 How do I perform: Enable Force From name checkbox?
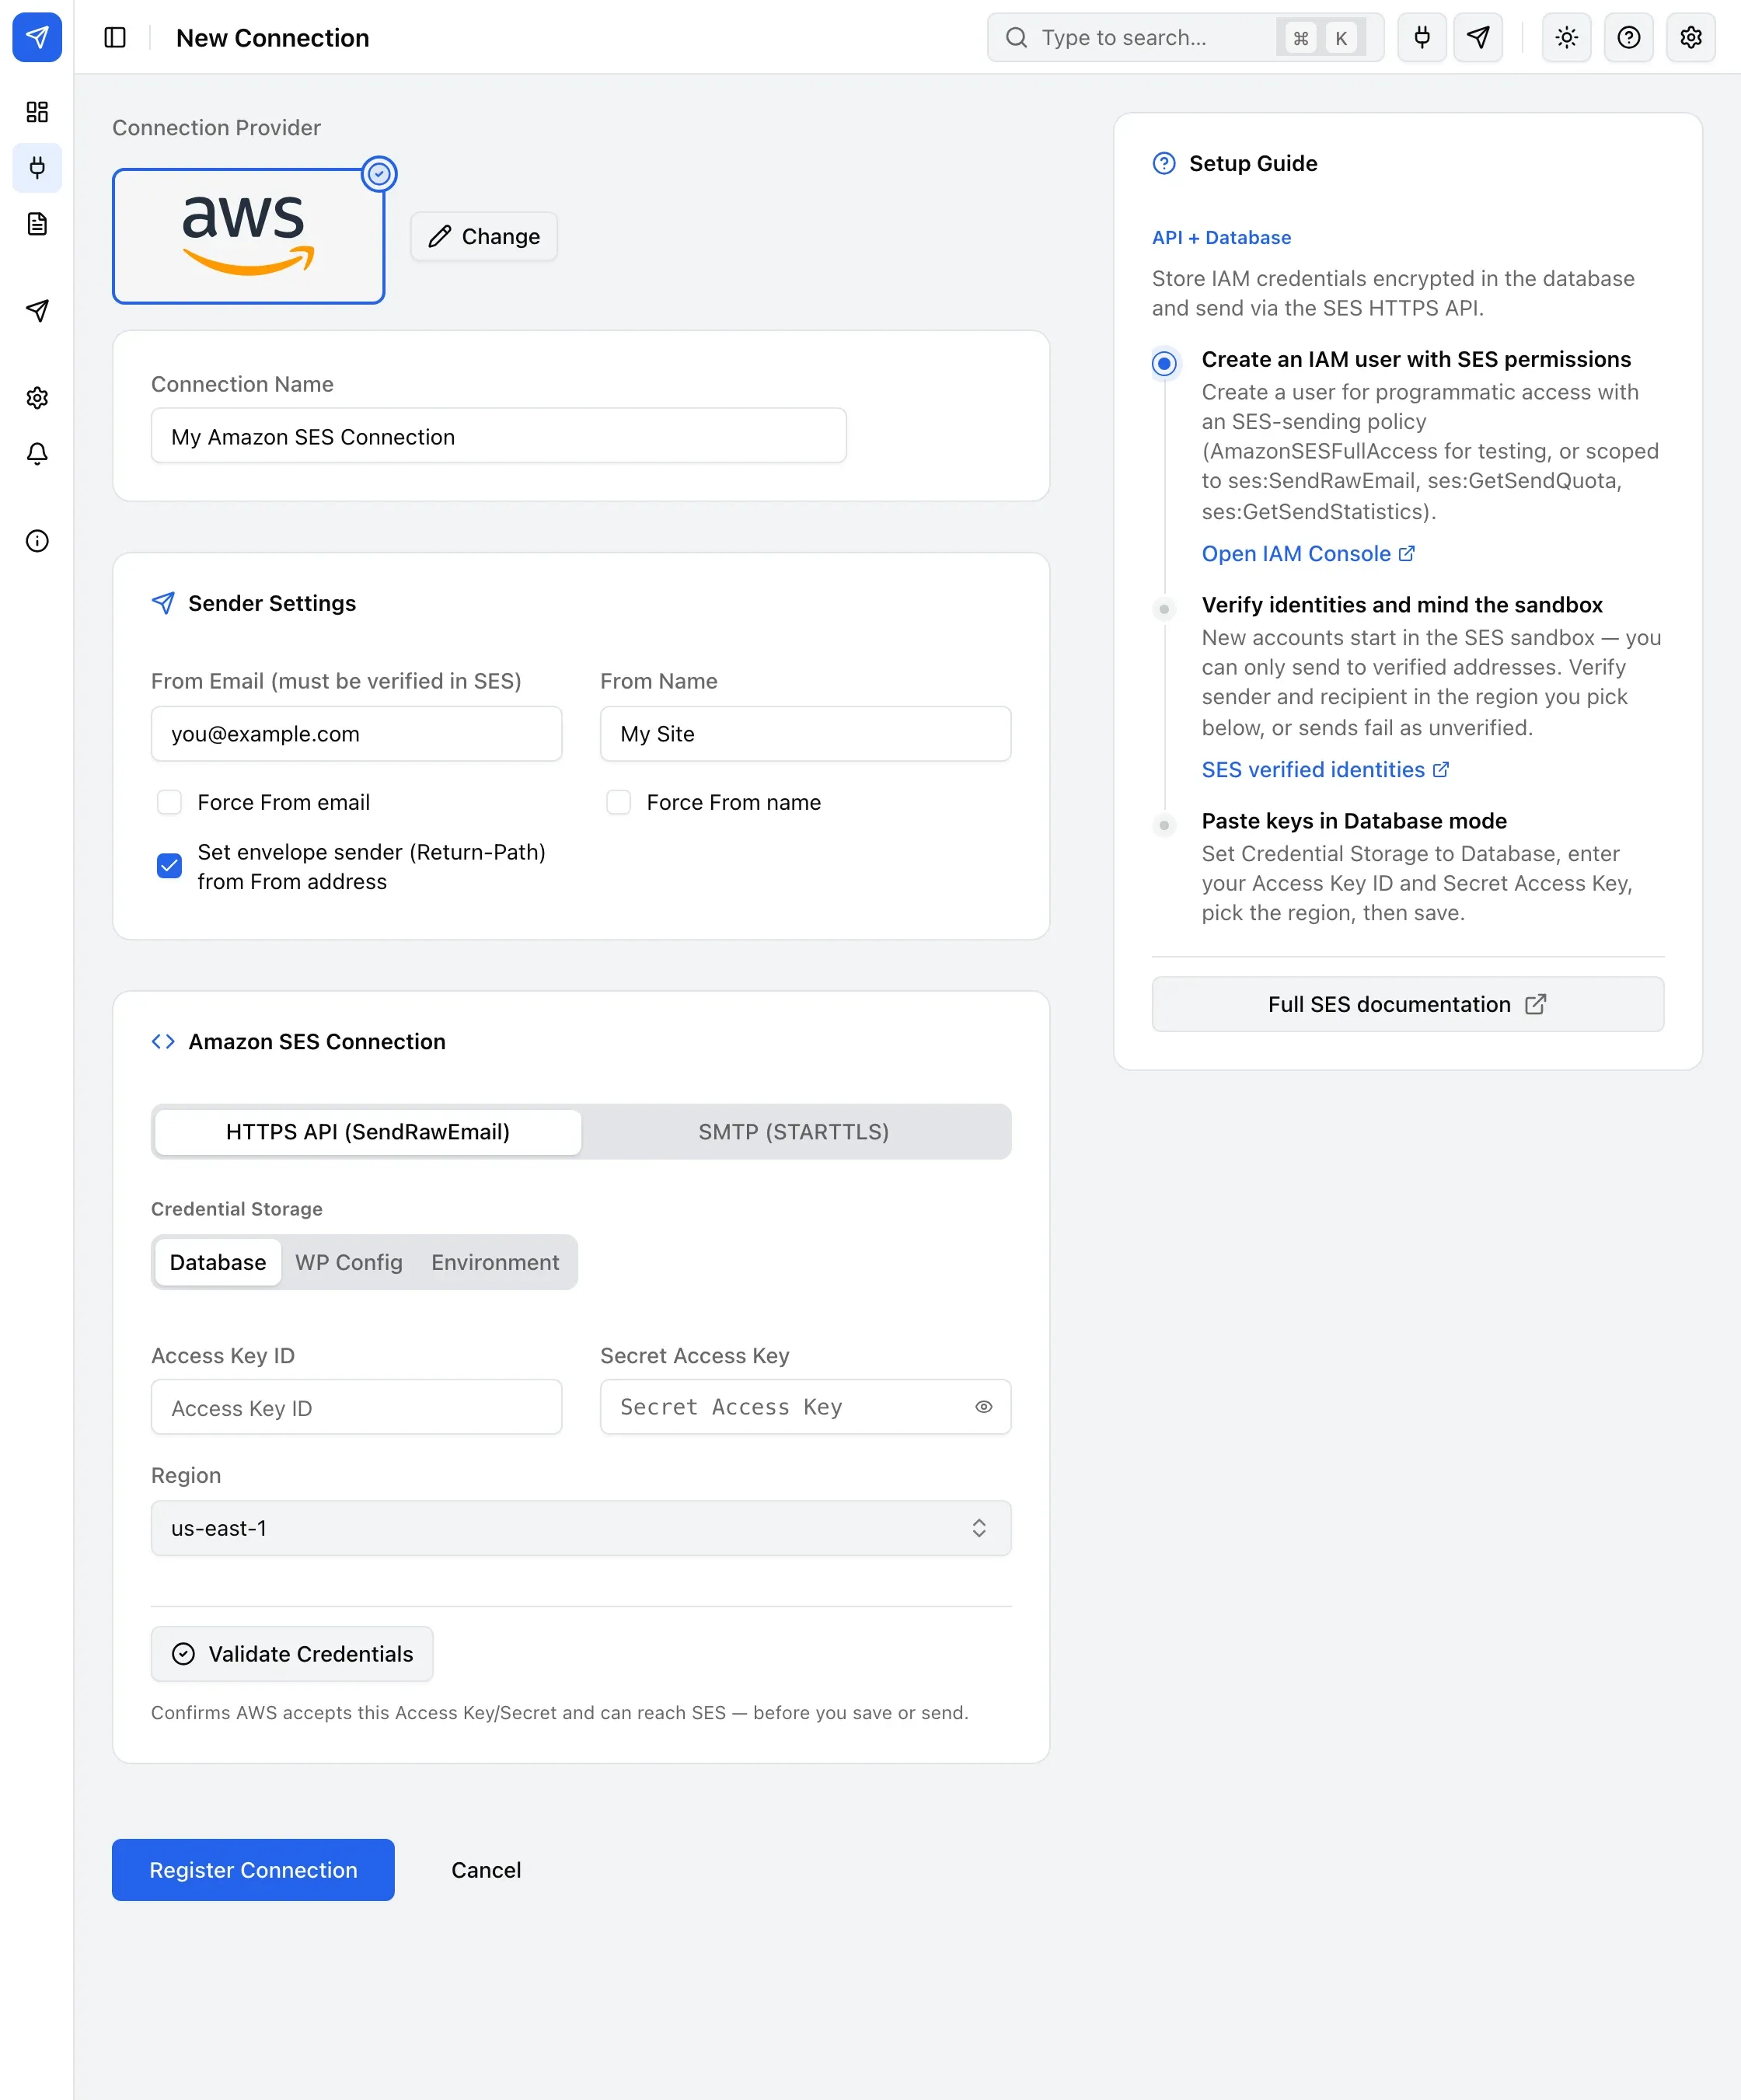pyautogui.click(x=618, y=802)
